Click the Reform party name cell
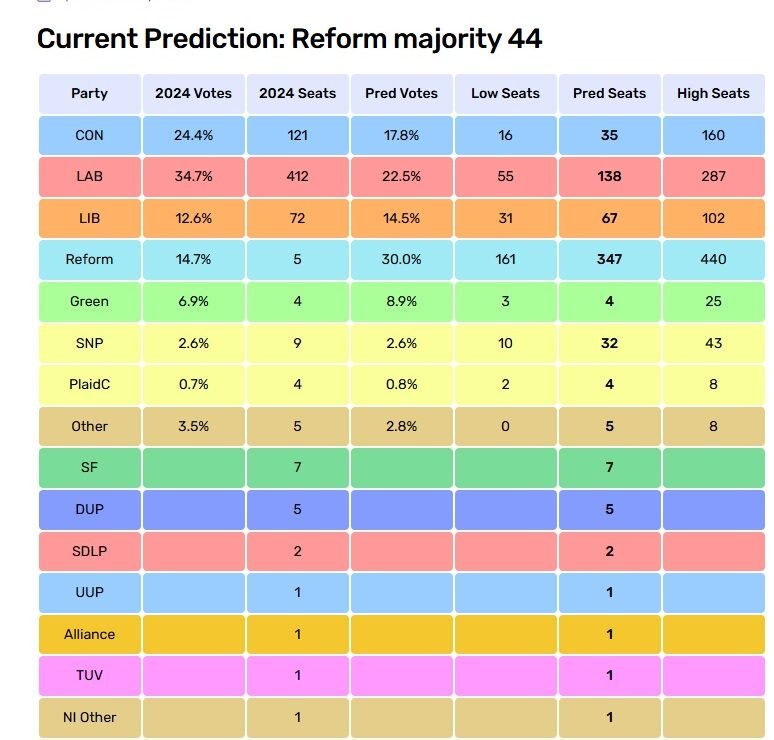 (89, 259)
